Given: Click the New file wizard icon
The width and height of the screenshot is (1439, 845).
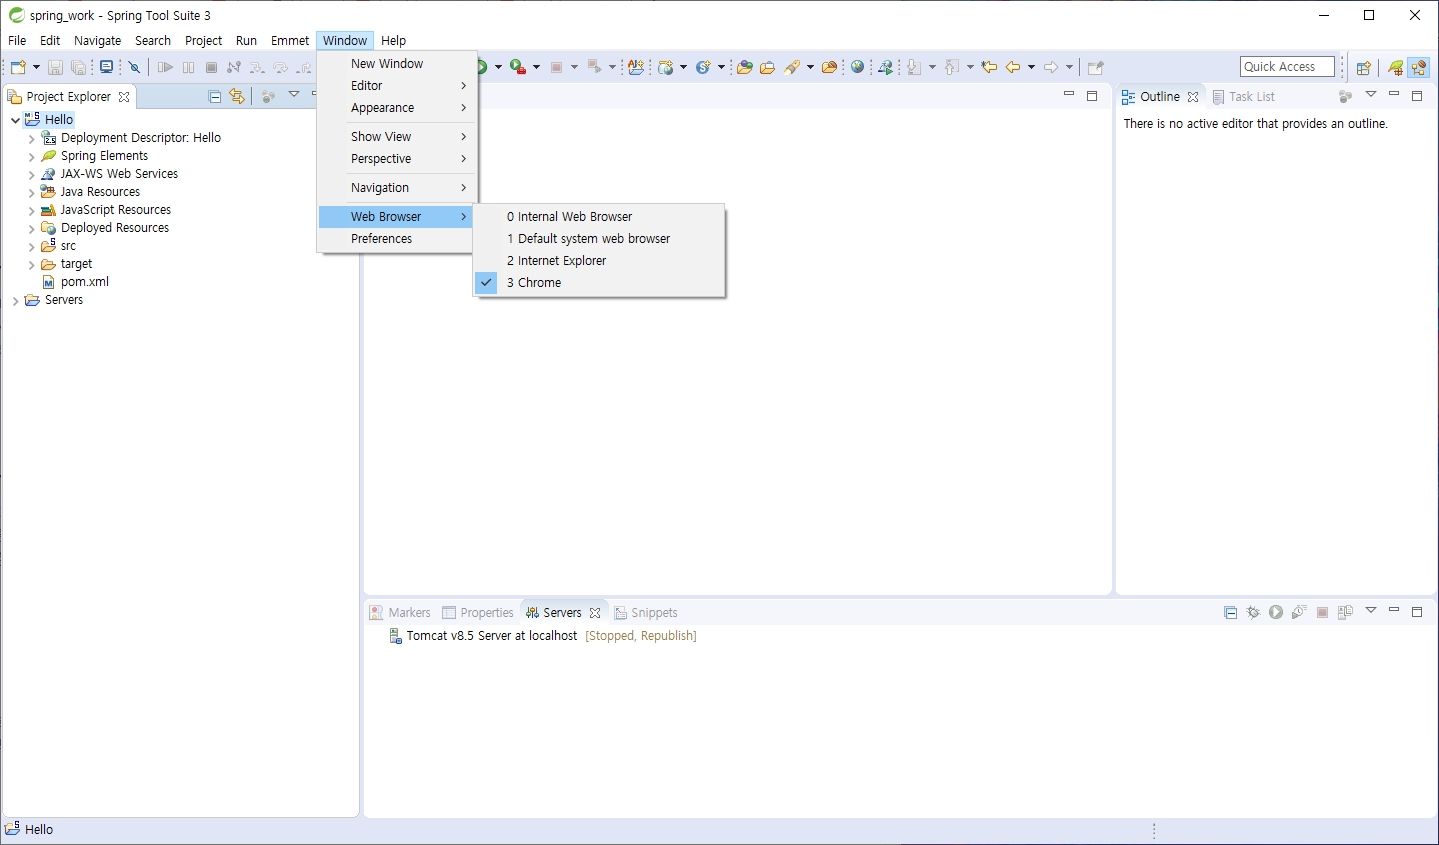Looking at the screenshot, I should (17, 67).
